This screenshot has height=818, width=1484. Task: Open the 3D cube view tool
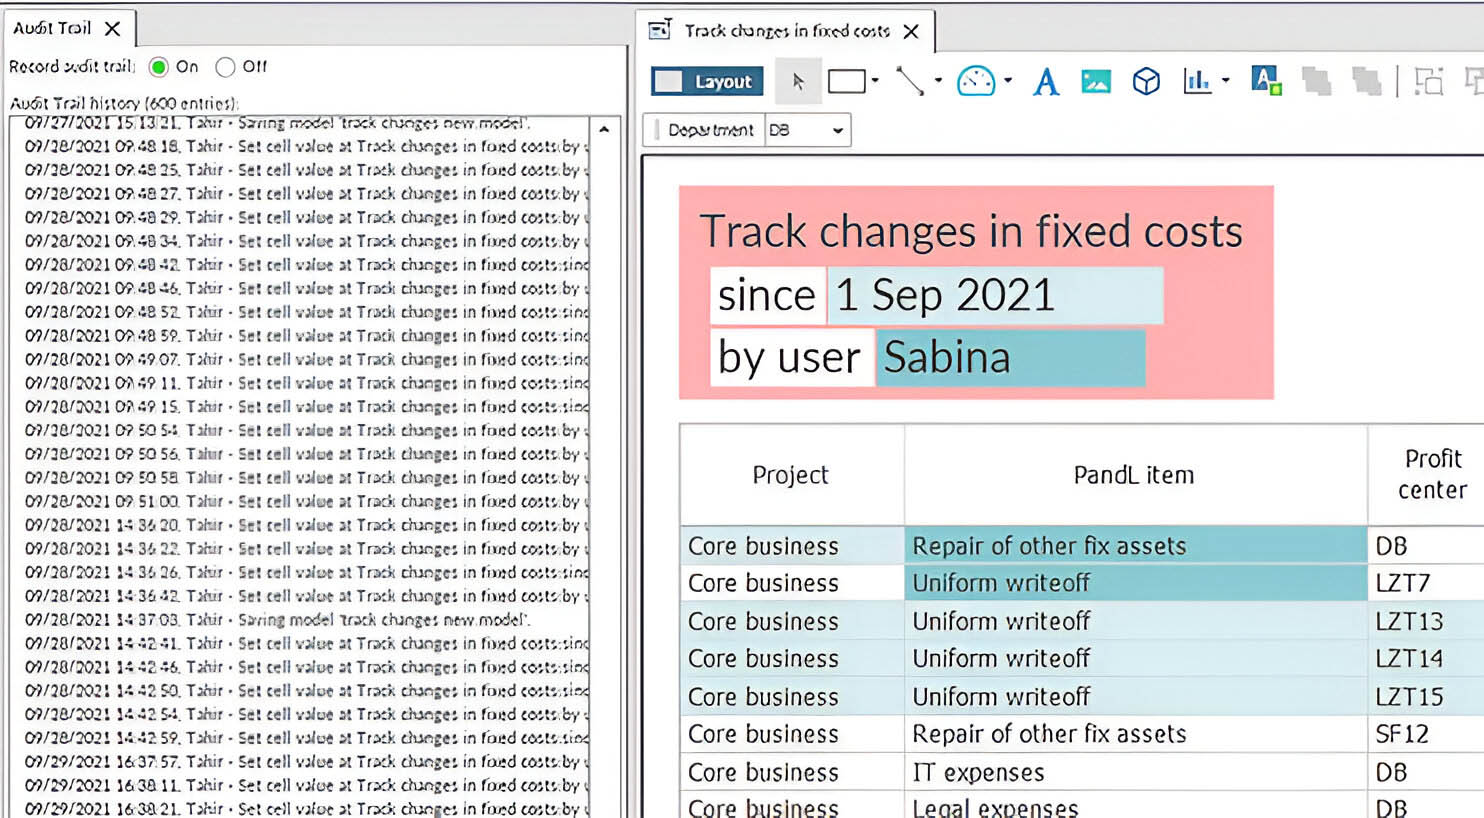tap(1146, 81)
